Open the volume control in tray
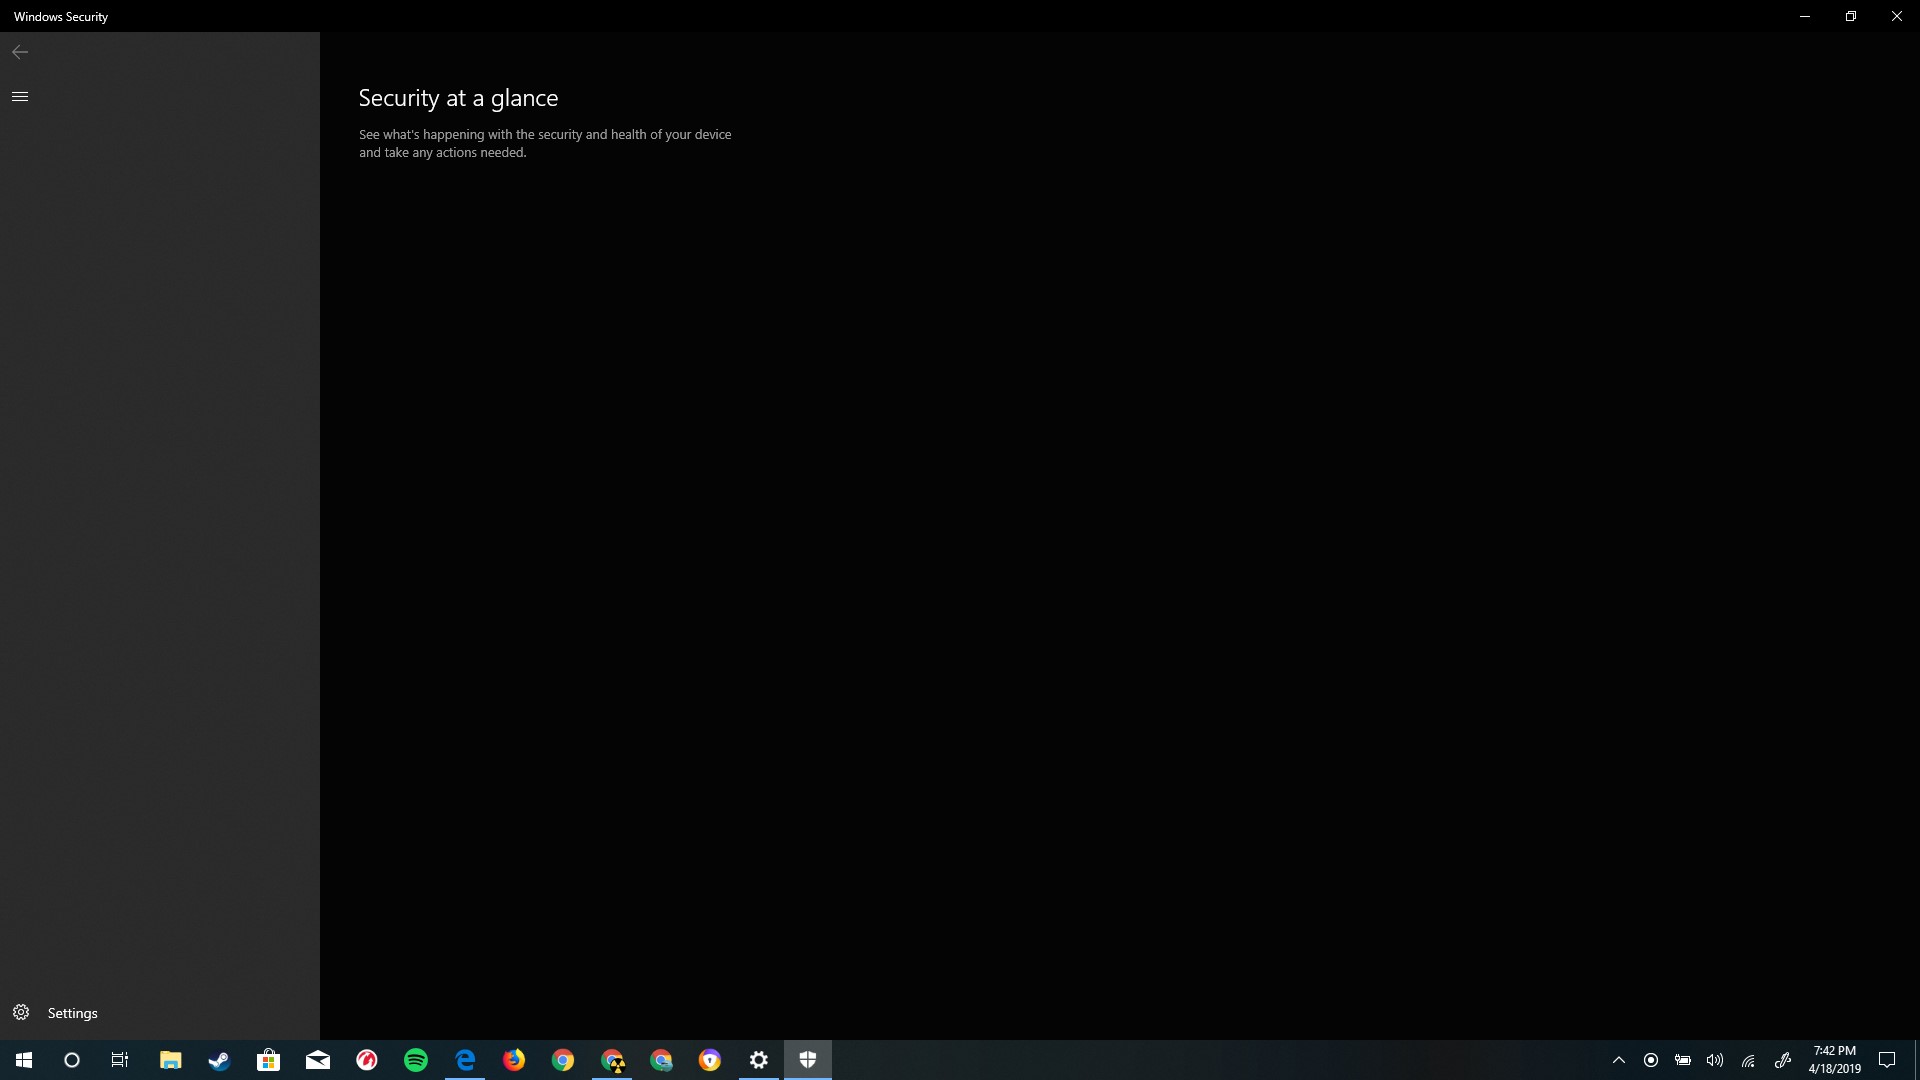The image size is (1920, 1080). point(1715,1060)
